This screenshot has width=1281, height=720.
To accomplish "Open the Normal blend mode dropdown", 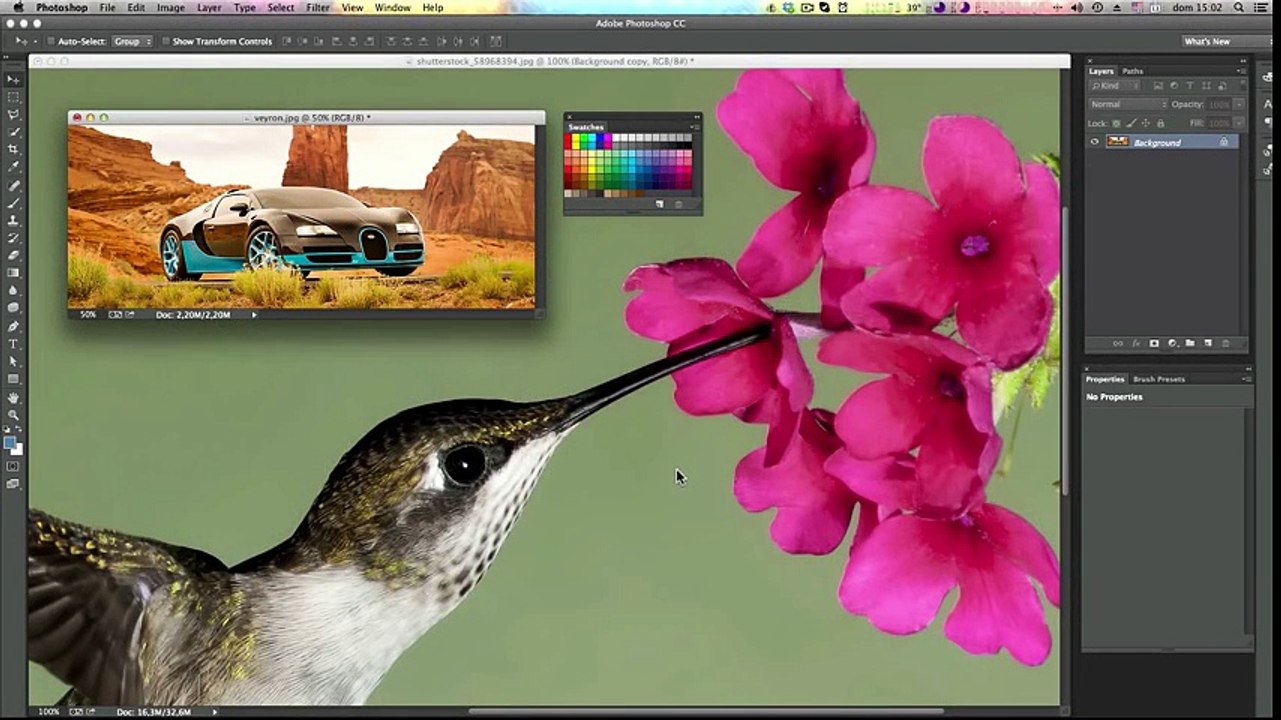I will pos(1128,104).
